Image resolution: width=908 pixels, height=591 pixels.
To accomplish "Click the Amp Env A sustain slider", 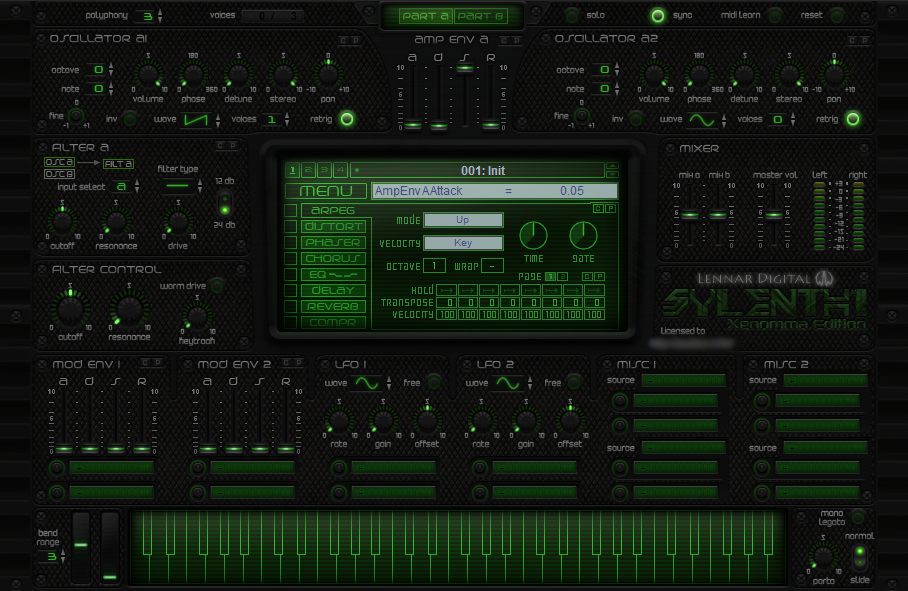I will [x=464, y=68].
